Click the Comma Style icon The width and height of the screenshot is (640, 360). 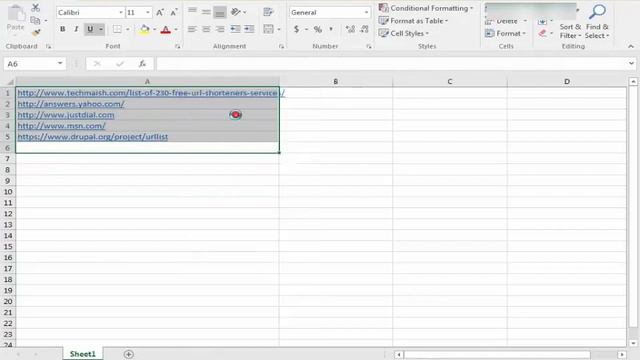click(331, 29)
